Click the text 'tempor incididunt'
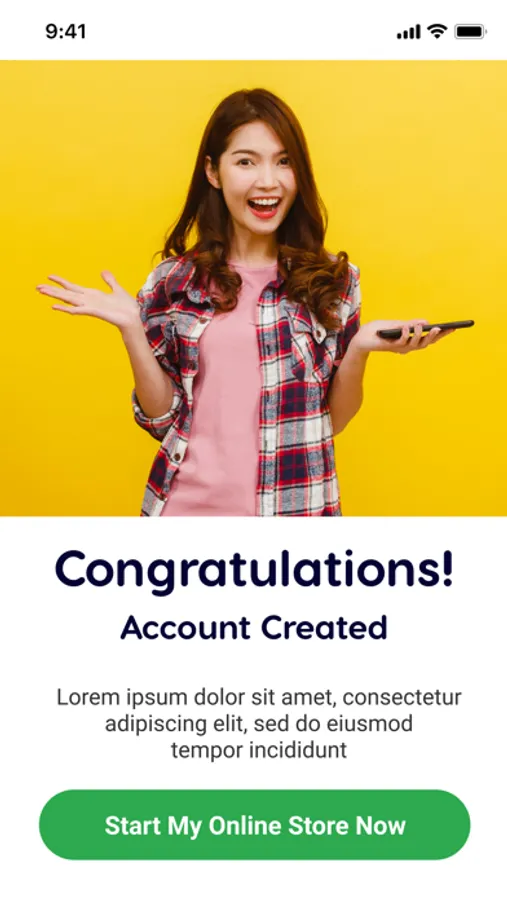Viewport: 507px width, 900px height. coord(259,750)
